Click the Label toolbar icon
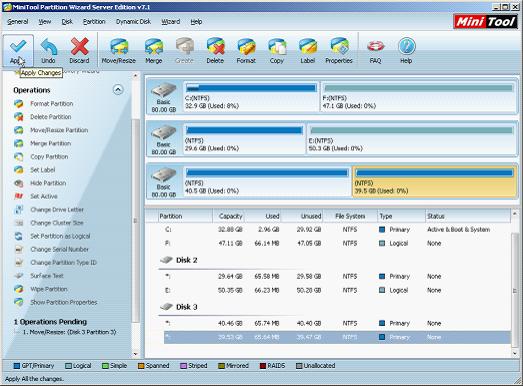 (308, 51)
